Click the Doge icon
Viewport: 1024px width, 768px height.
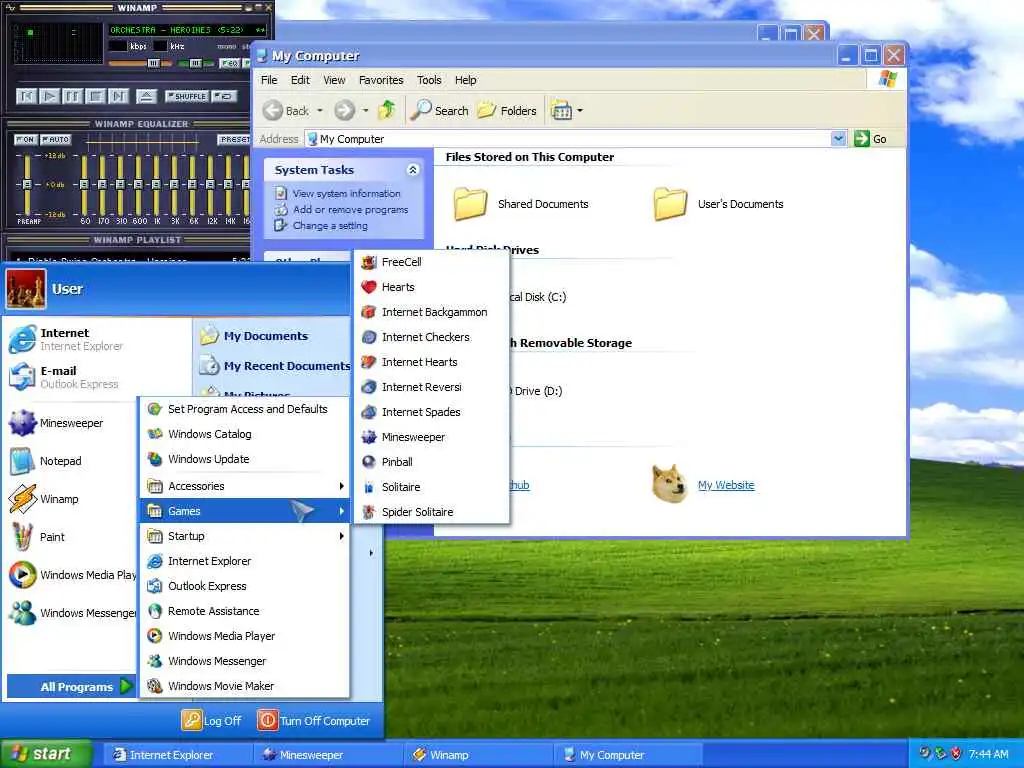coord(669,483)
